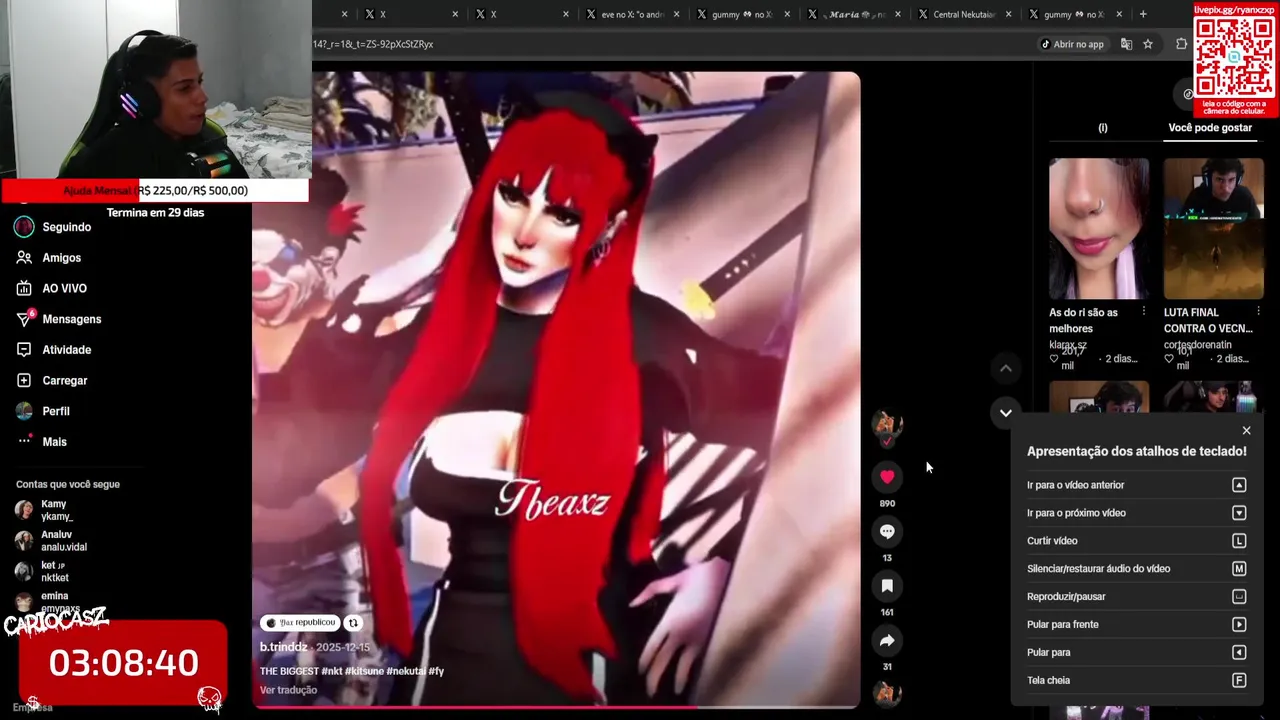Screen dimensions: 1280x720
Task: Close the keyboard shortcuts popup
Action: click(1246, 430)
